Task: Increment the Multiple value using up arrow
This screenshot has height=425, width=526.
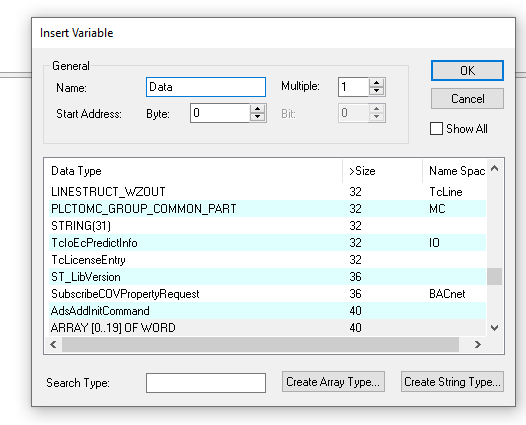Action: (376, 83)
